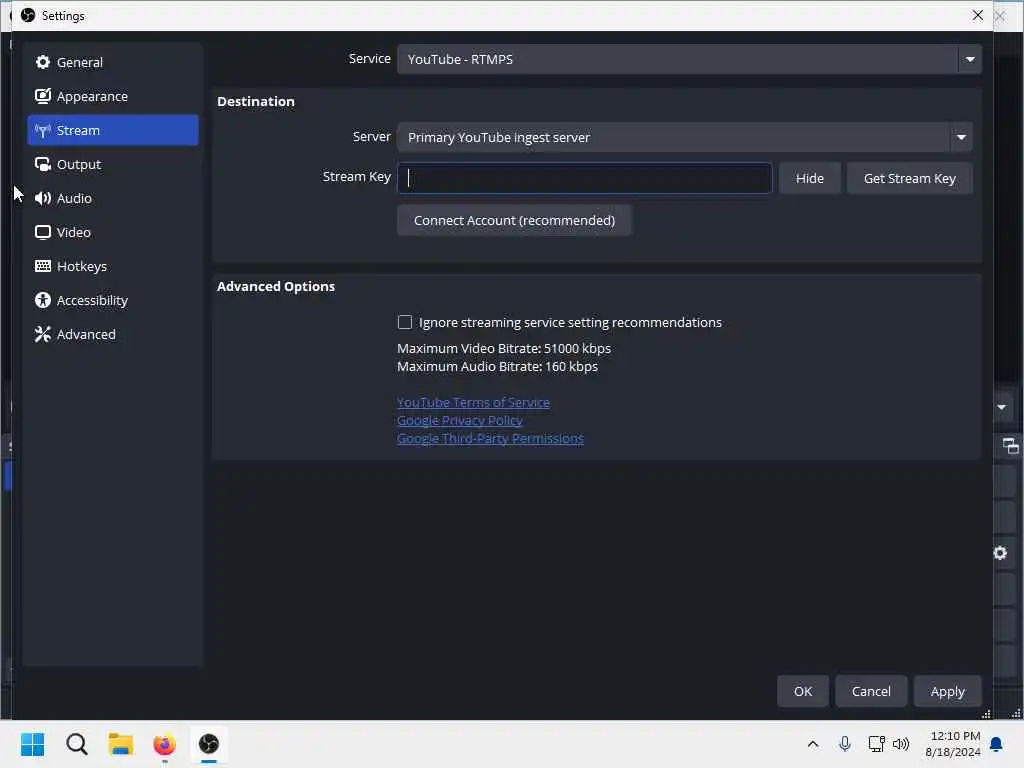
Task: Click the OBS logo in Settings title bar
Action: tap(27, 15)
